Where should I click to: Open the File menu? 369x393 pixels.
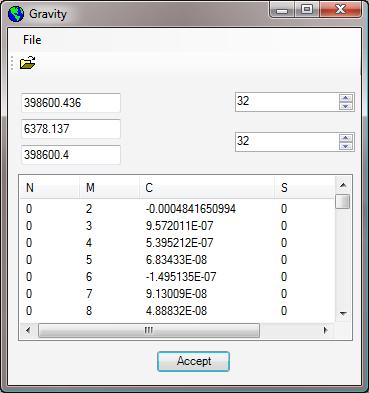[x=32, y=40]
